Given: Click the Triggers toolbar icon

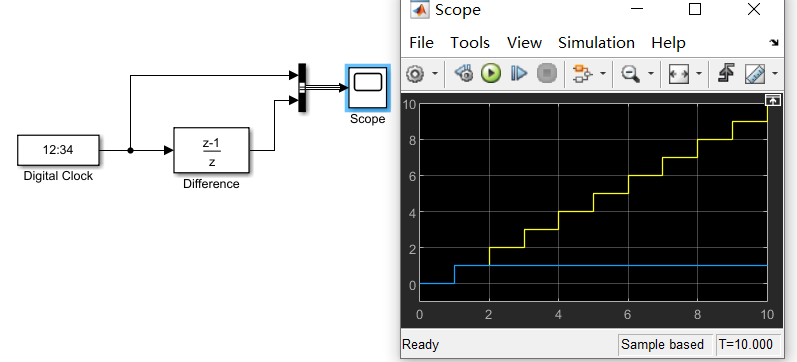Looking at the screenshot, I should click(x=726, y=74).
